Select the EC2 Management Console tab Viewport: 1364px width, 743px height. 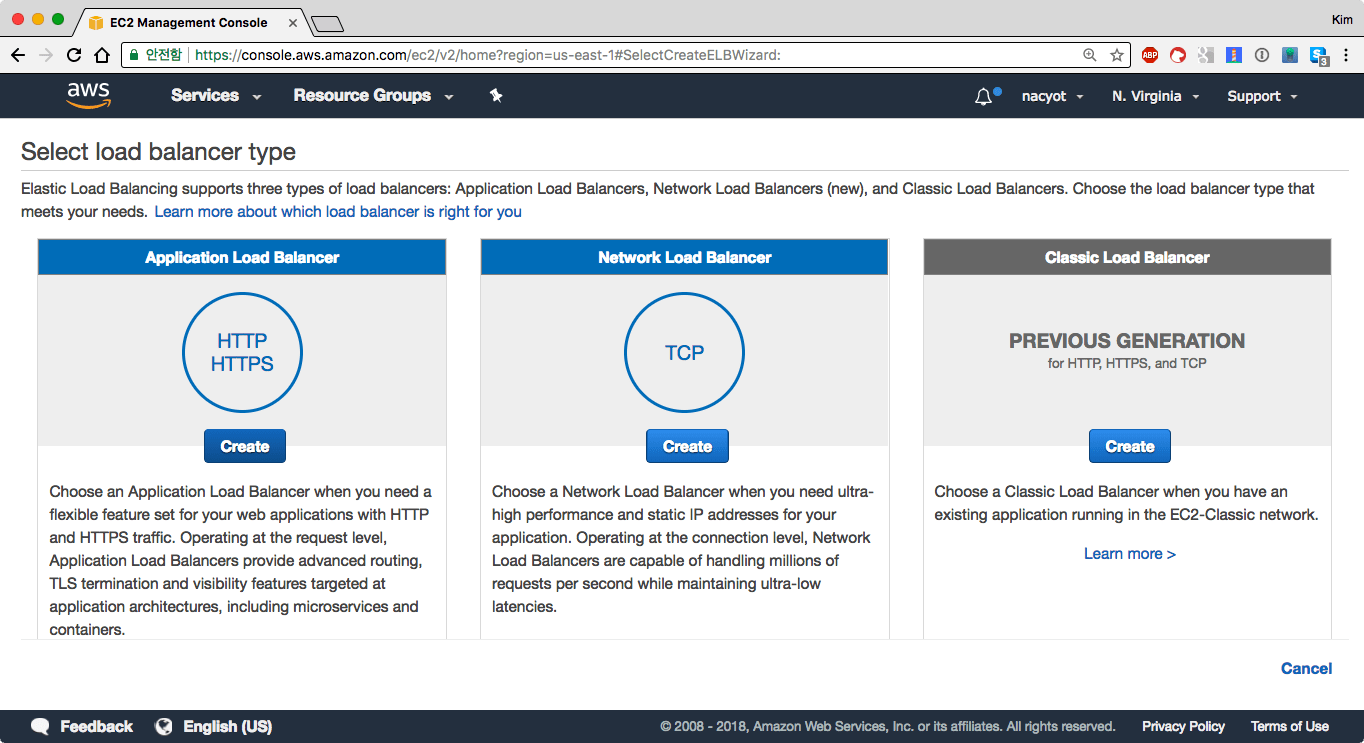(x=188, y=21)
